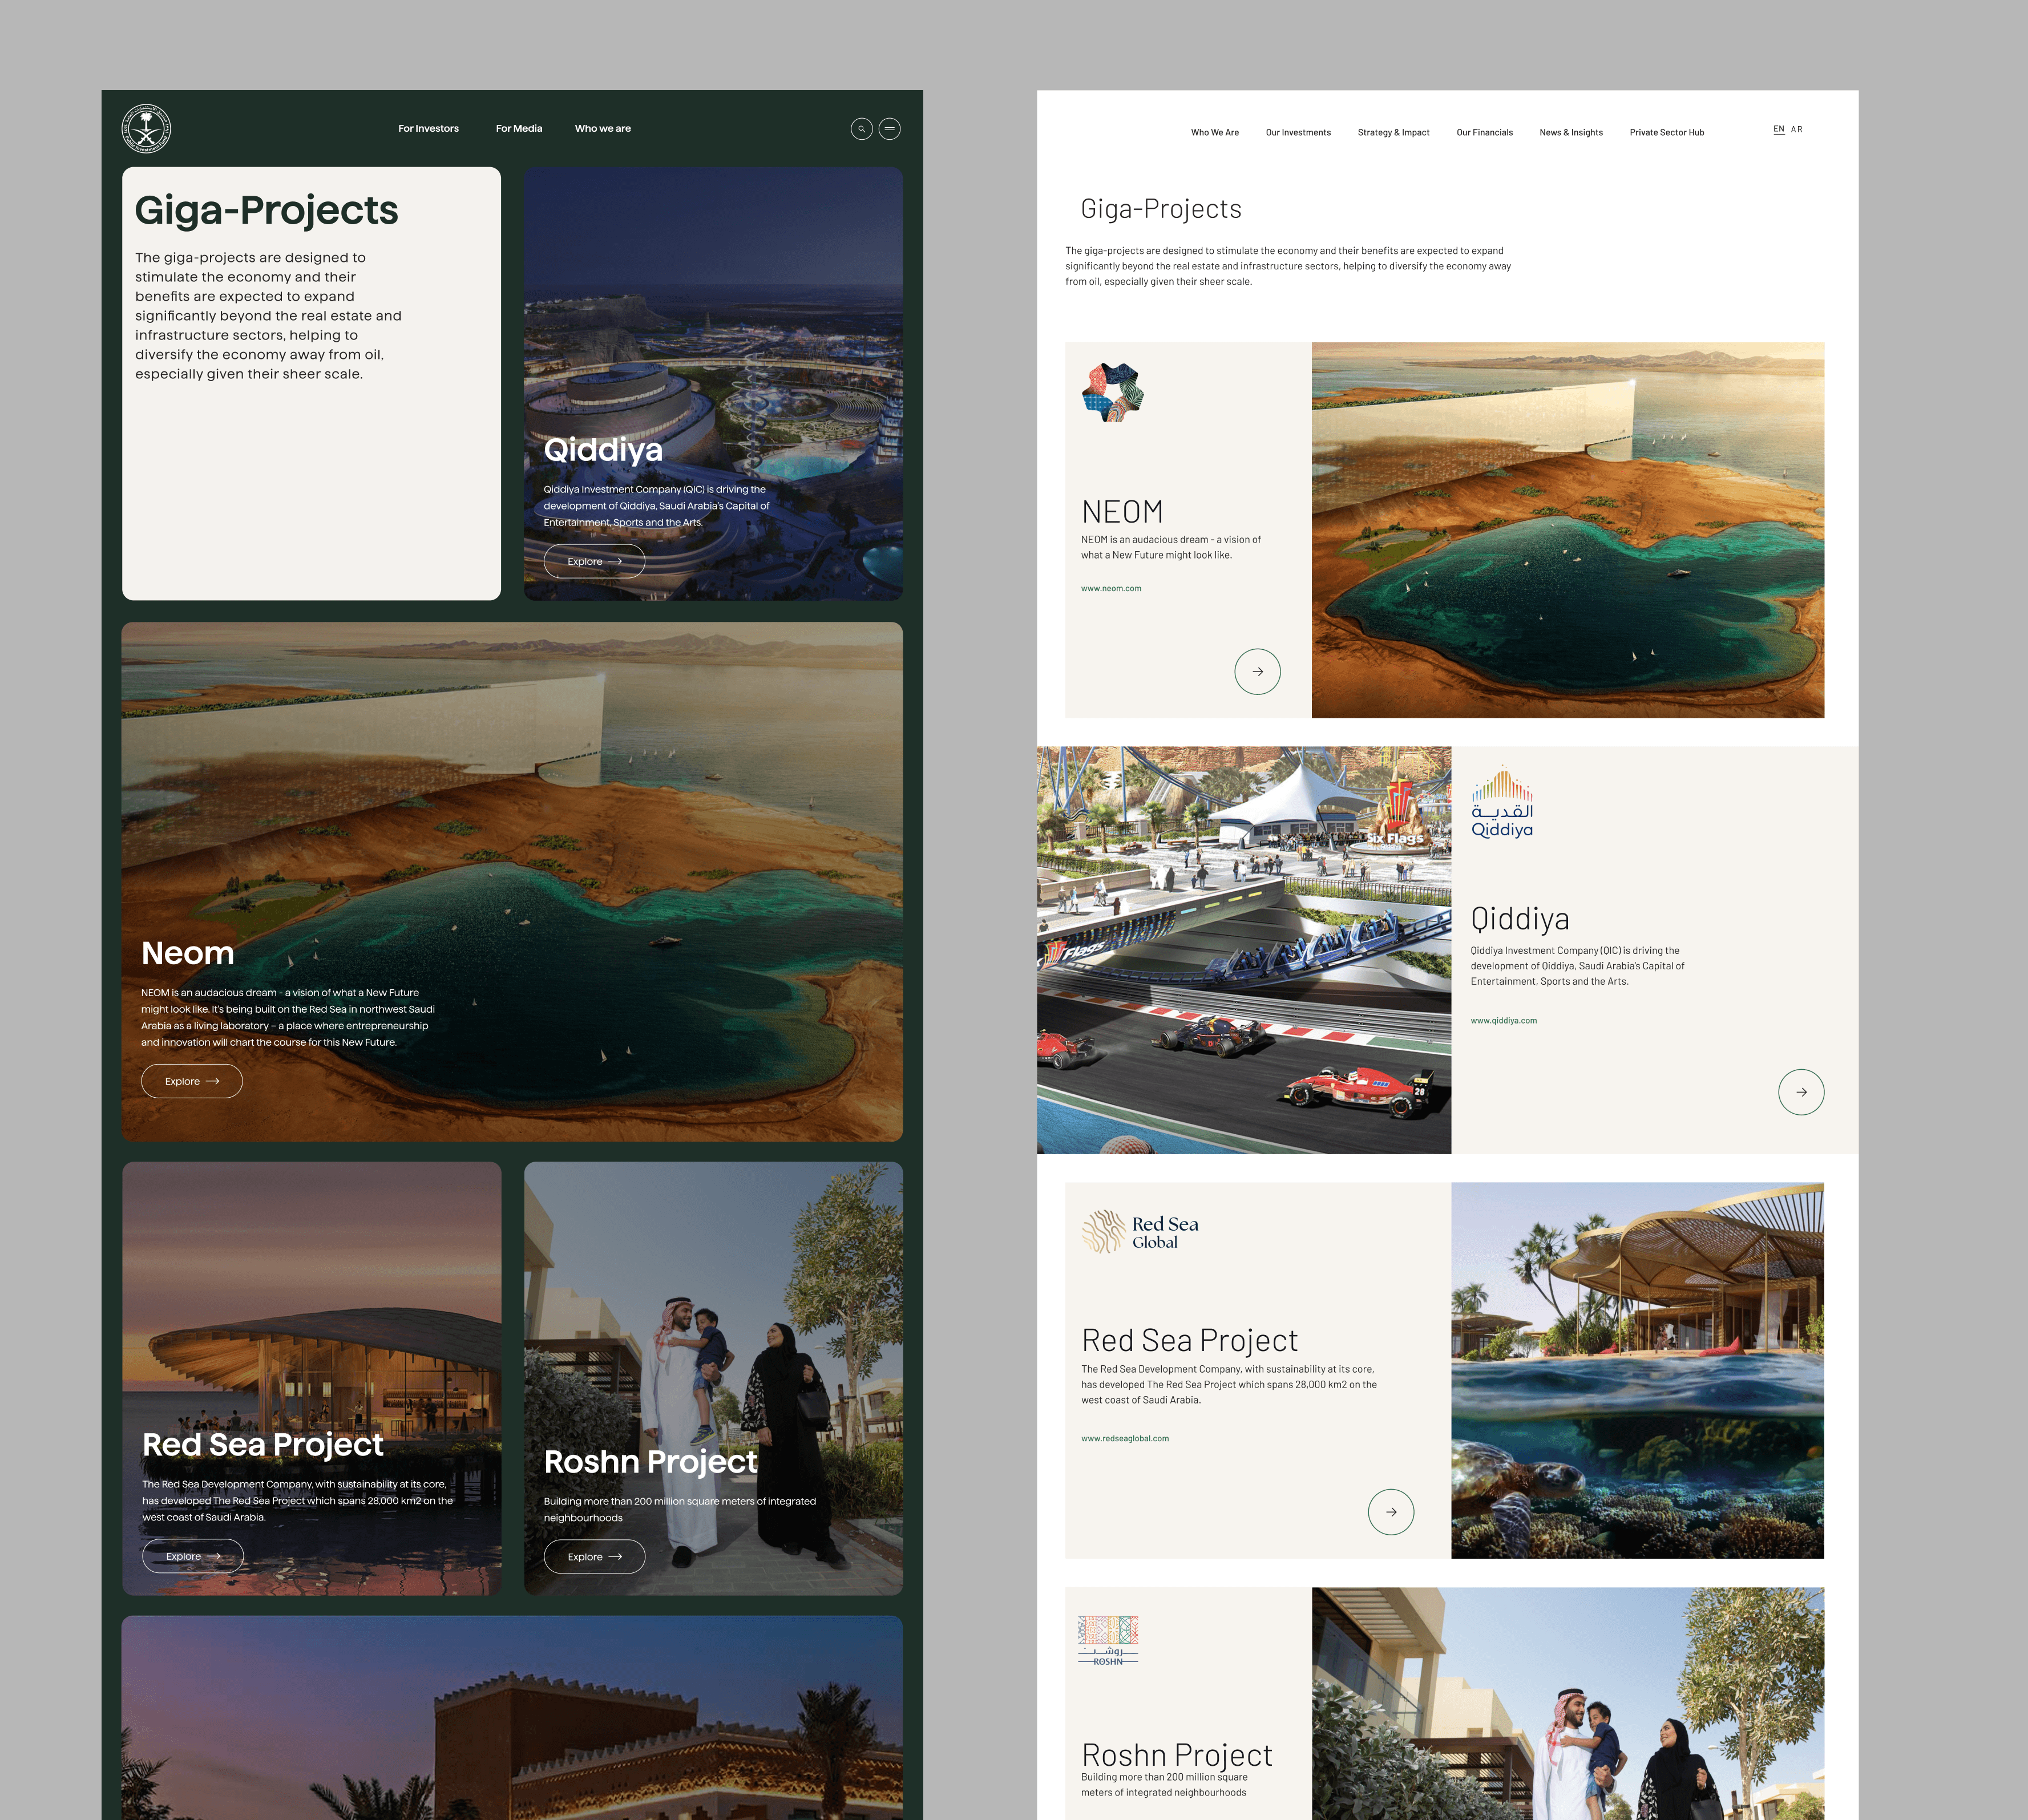This screenshot has height=1820, width=2028.
Task: Click the Red Sea underwater villa image
Action: (x=1638, y=1370)
